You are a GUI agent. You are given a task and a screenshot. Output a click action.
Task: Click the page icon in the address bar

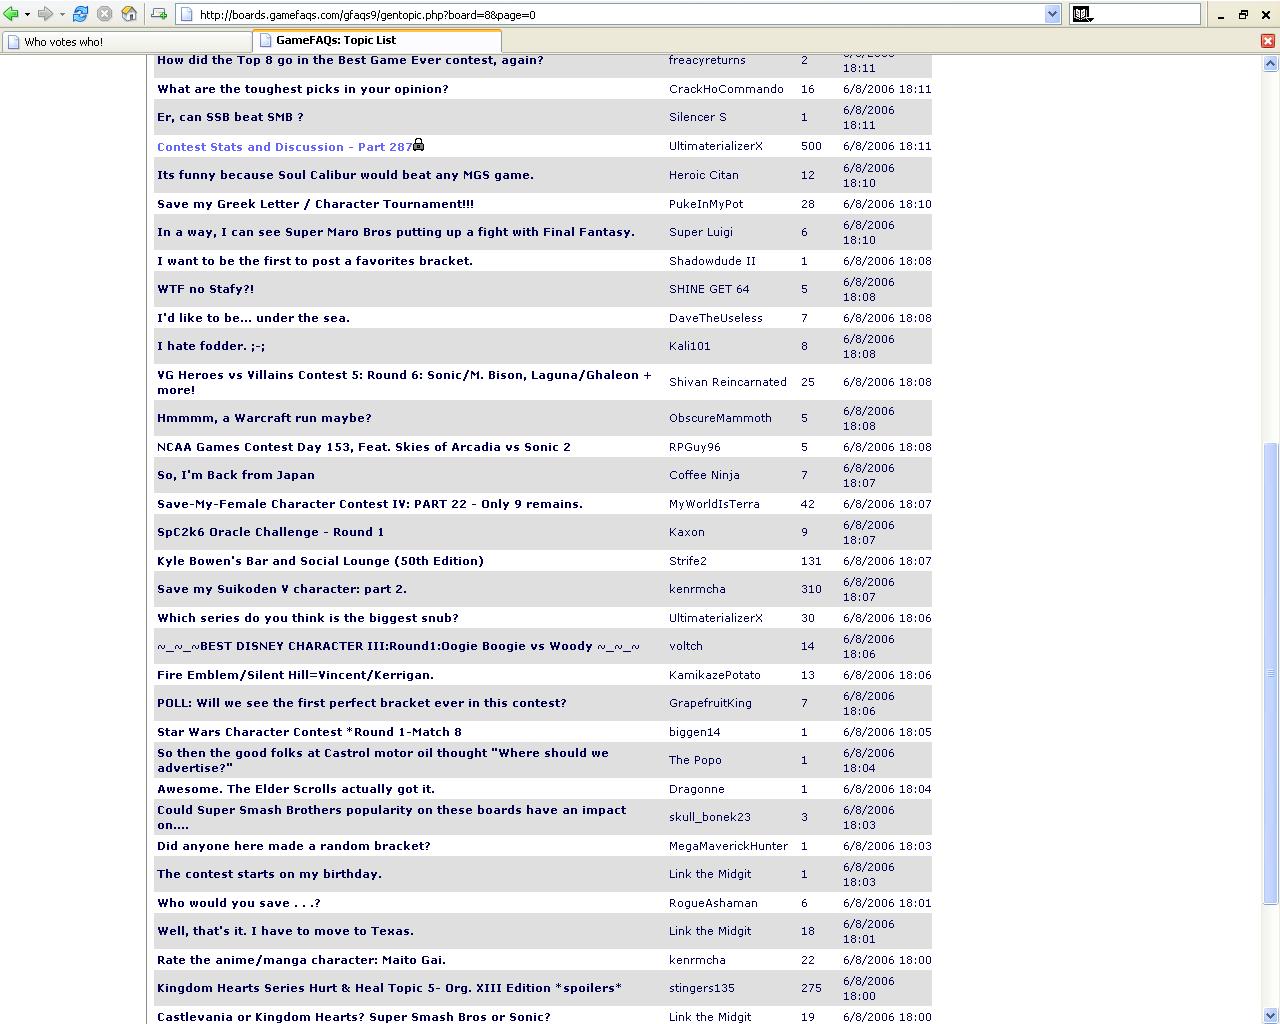(x=187, y=15)
